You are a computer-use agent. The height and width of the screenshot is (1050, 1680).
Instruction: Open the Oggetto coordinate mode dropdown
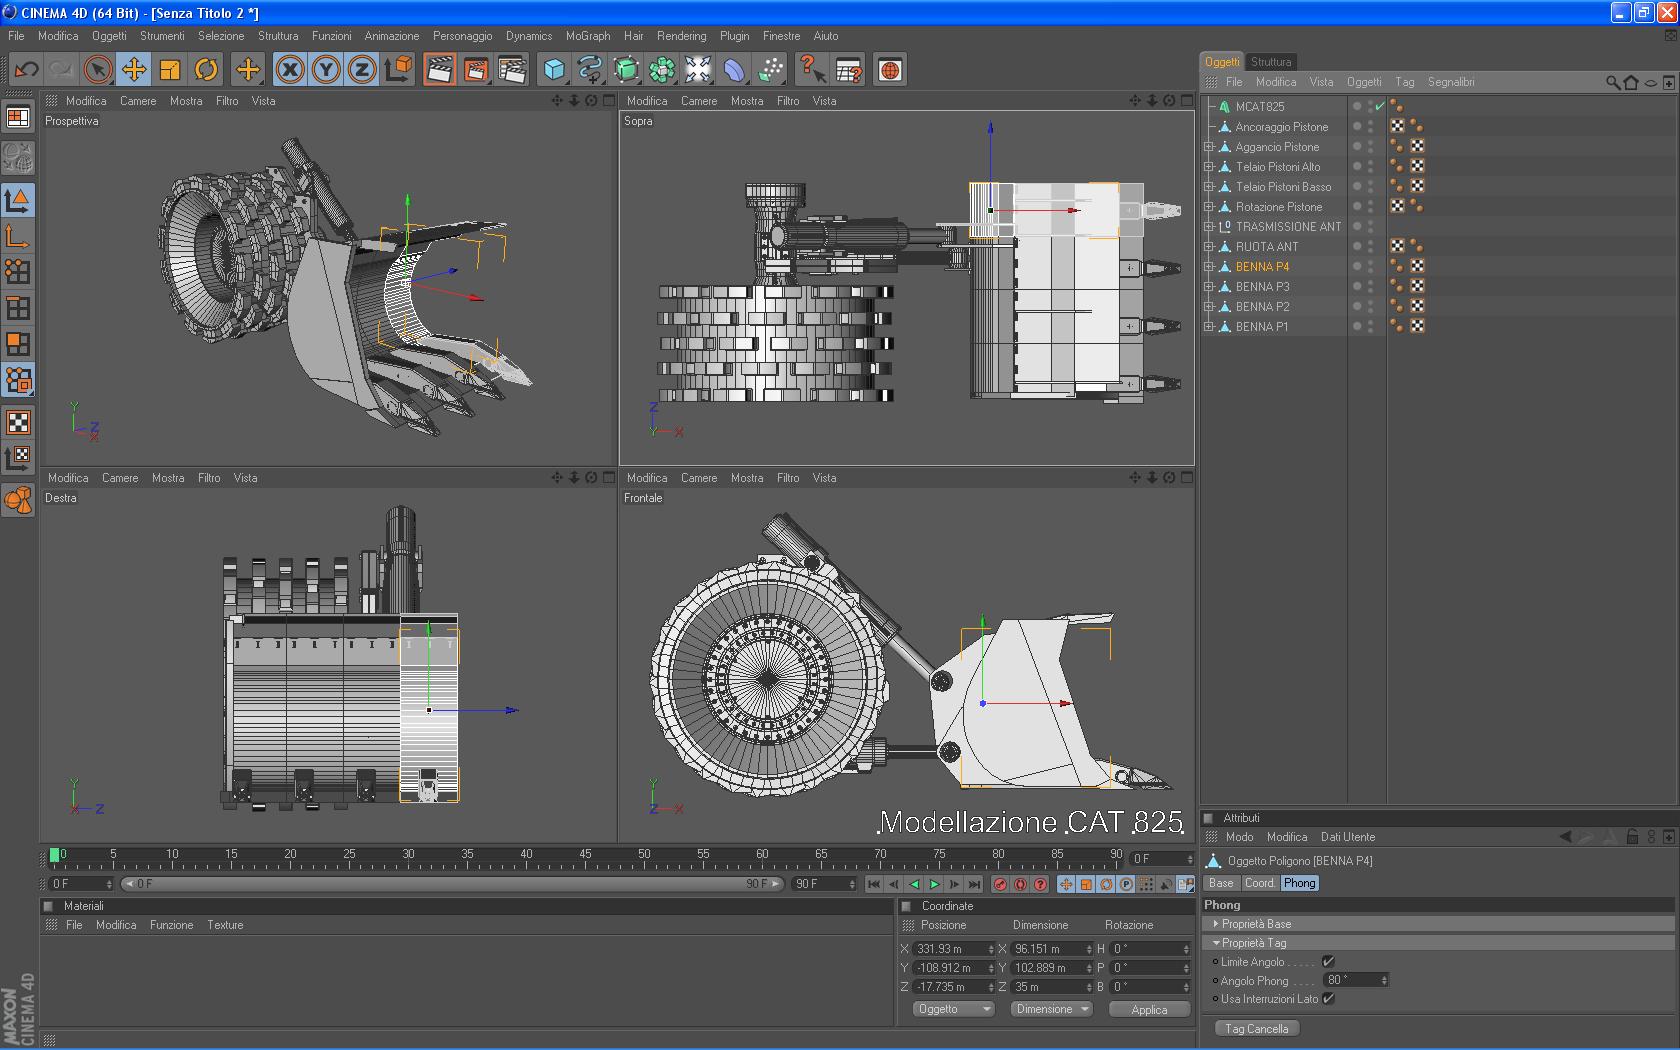tap(953, 1009)
